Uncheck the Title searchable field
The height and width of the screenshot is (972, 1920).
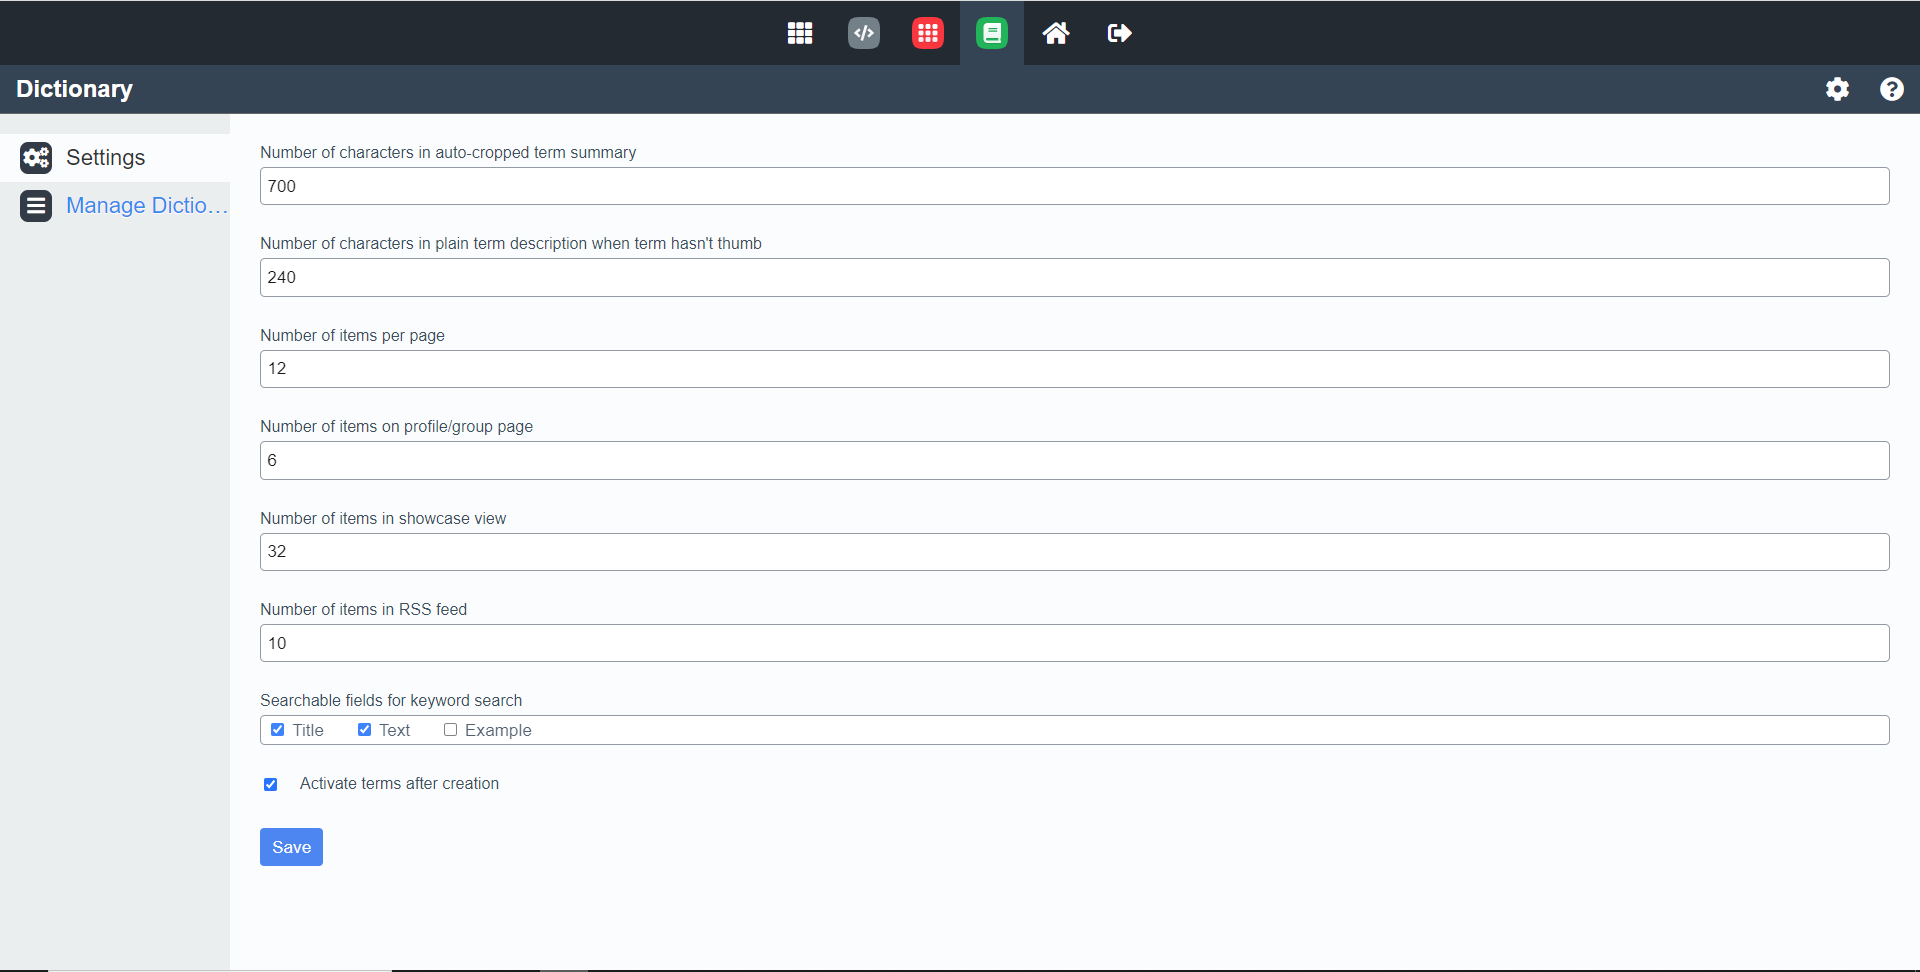[x=278, y=730]
